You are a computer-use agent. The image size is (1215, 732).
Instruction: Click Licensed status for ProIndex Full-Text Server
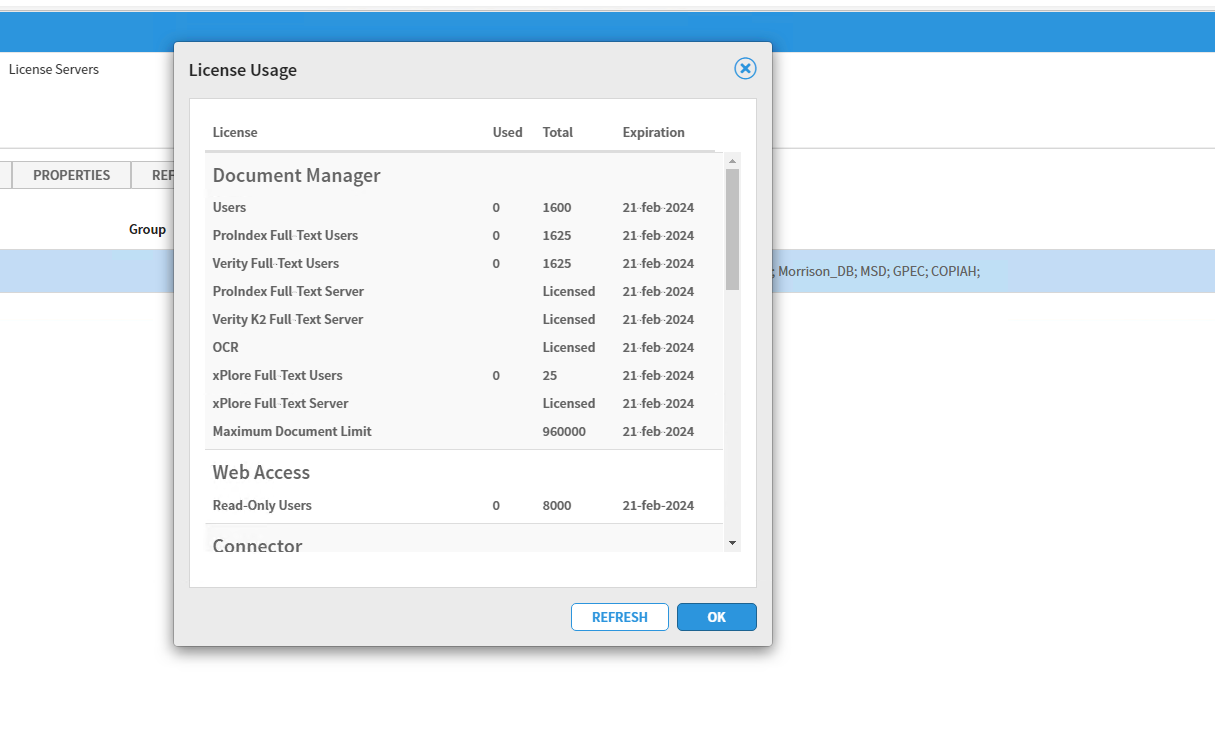[569, 291]
